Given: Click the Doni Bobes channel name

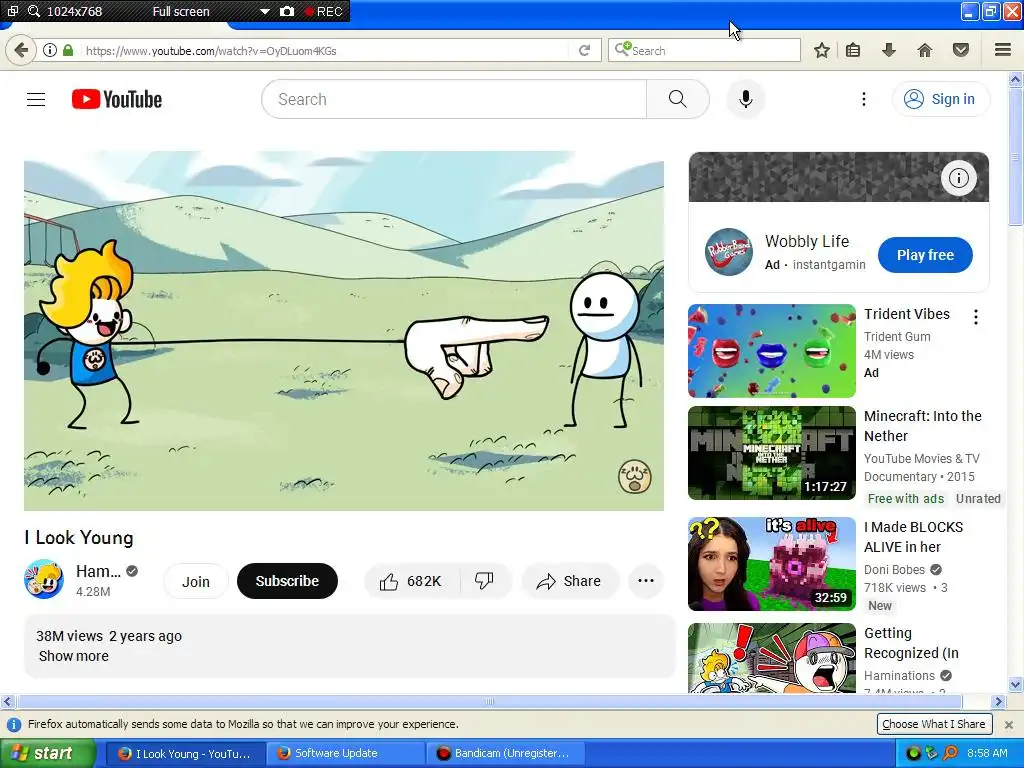Looking at the screenshot, I should 894,569.
